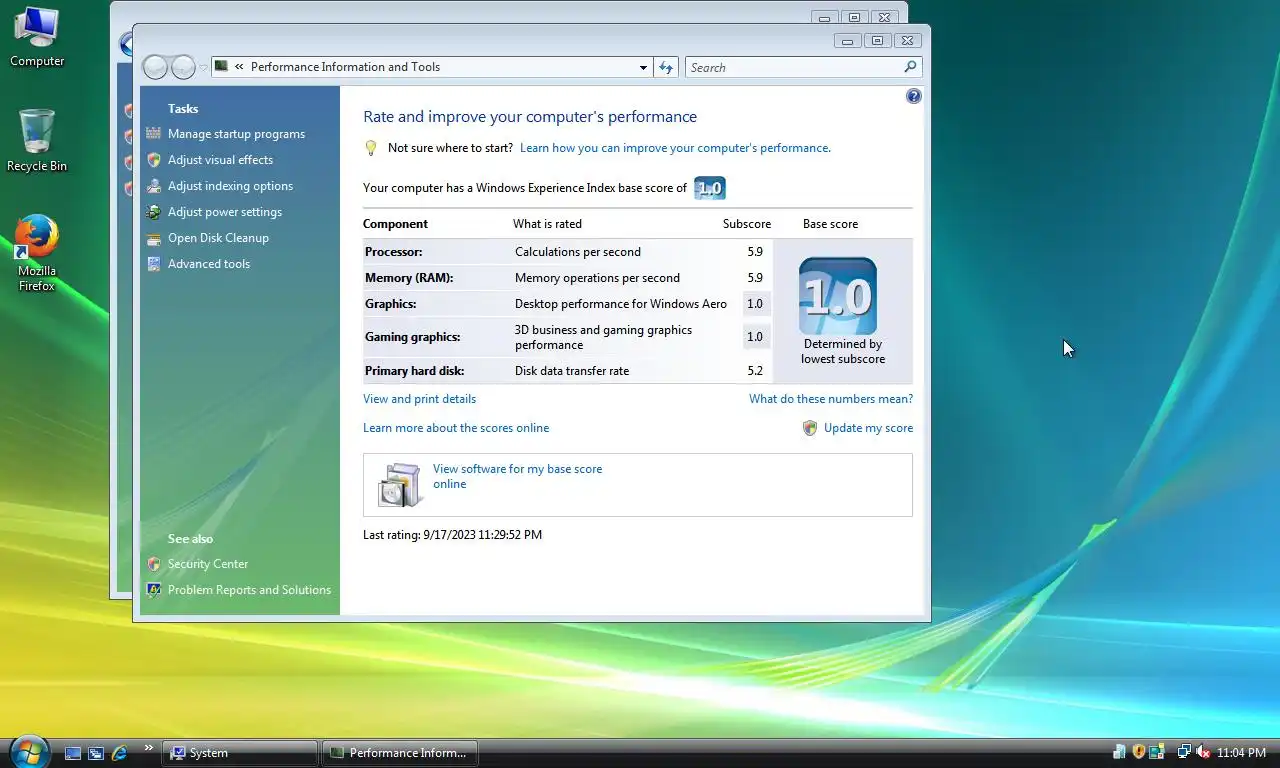The height and width of the screenshot is (768, 1280).
Task: Click Manage startup programs
Action: point(236,134)
